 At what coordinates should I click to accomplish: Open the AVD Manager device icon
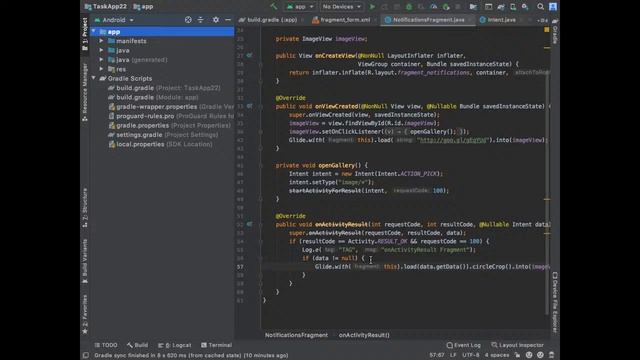513,7
